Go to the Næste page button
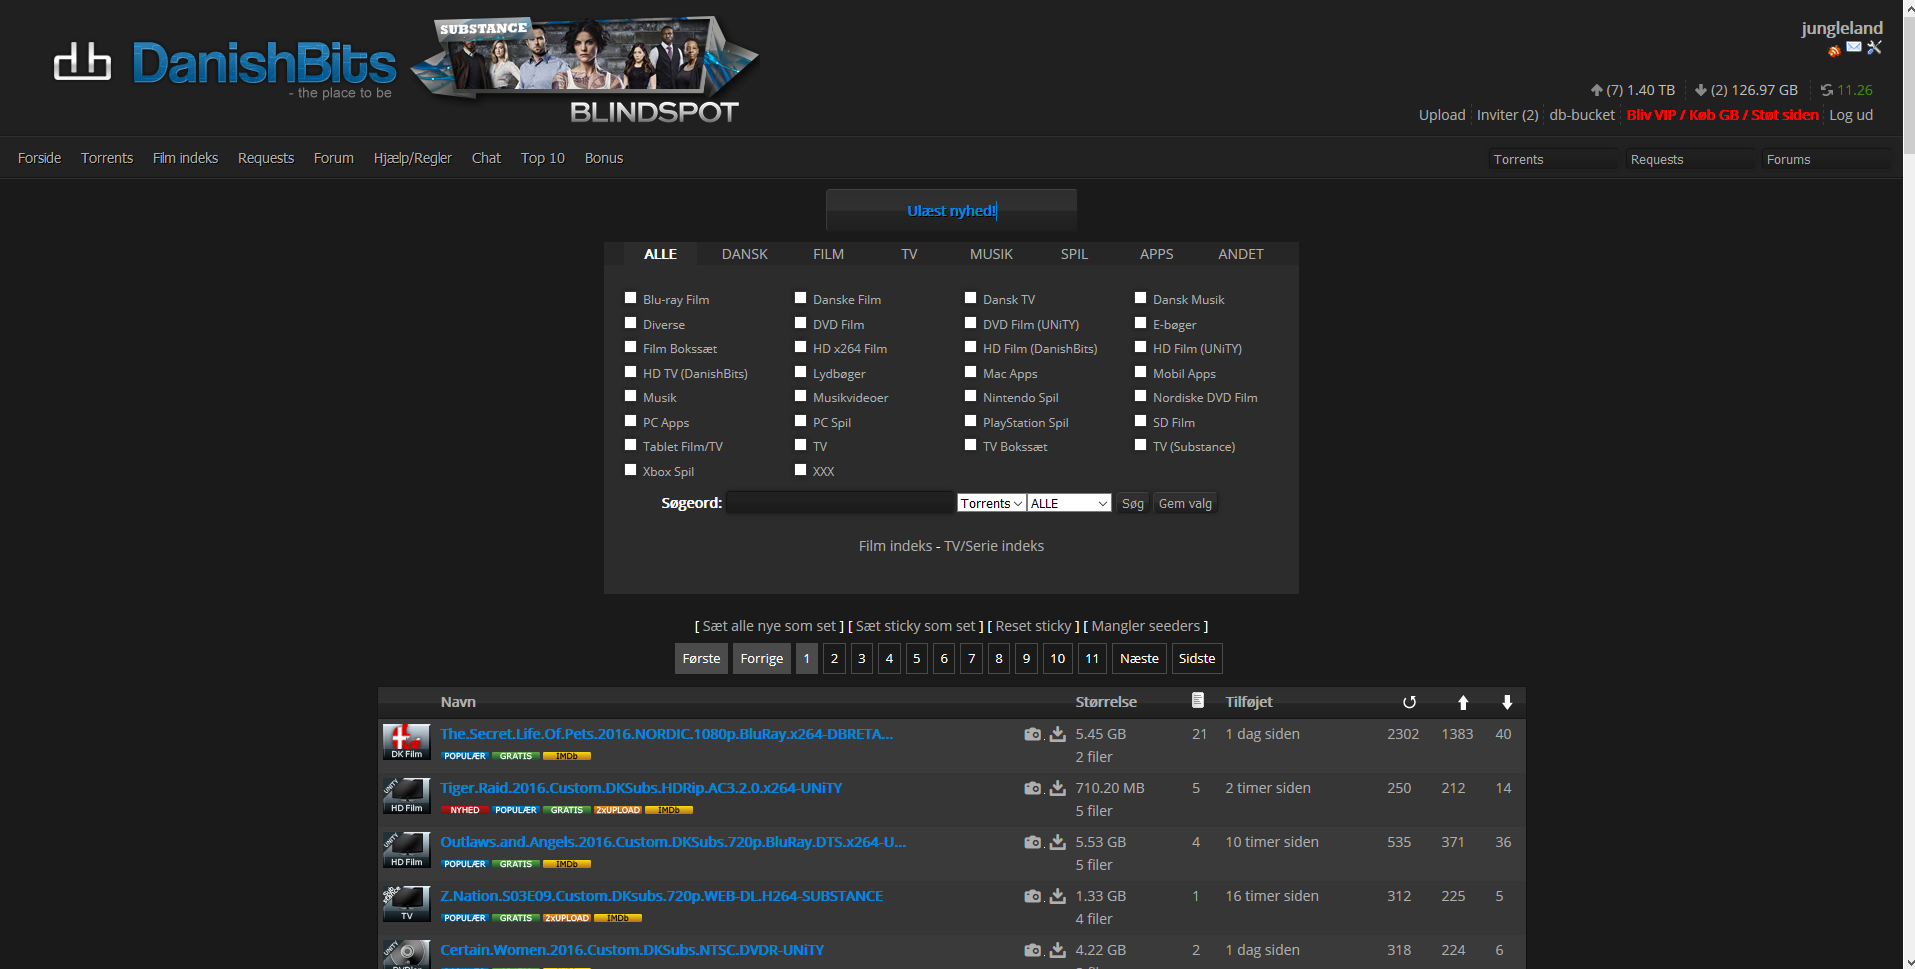1915x969 pixels. [1139, 658]
